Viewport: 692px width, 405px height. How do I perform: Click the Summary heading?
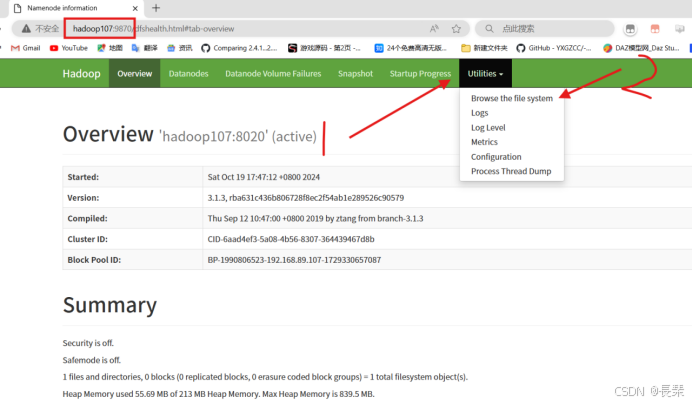tap(110, 305)
